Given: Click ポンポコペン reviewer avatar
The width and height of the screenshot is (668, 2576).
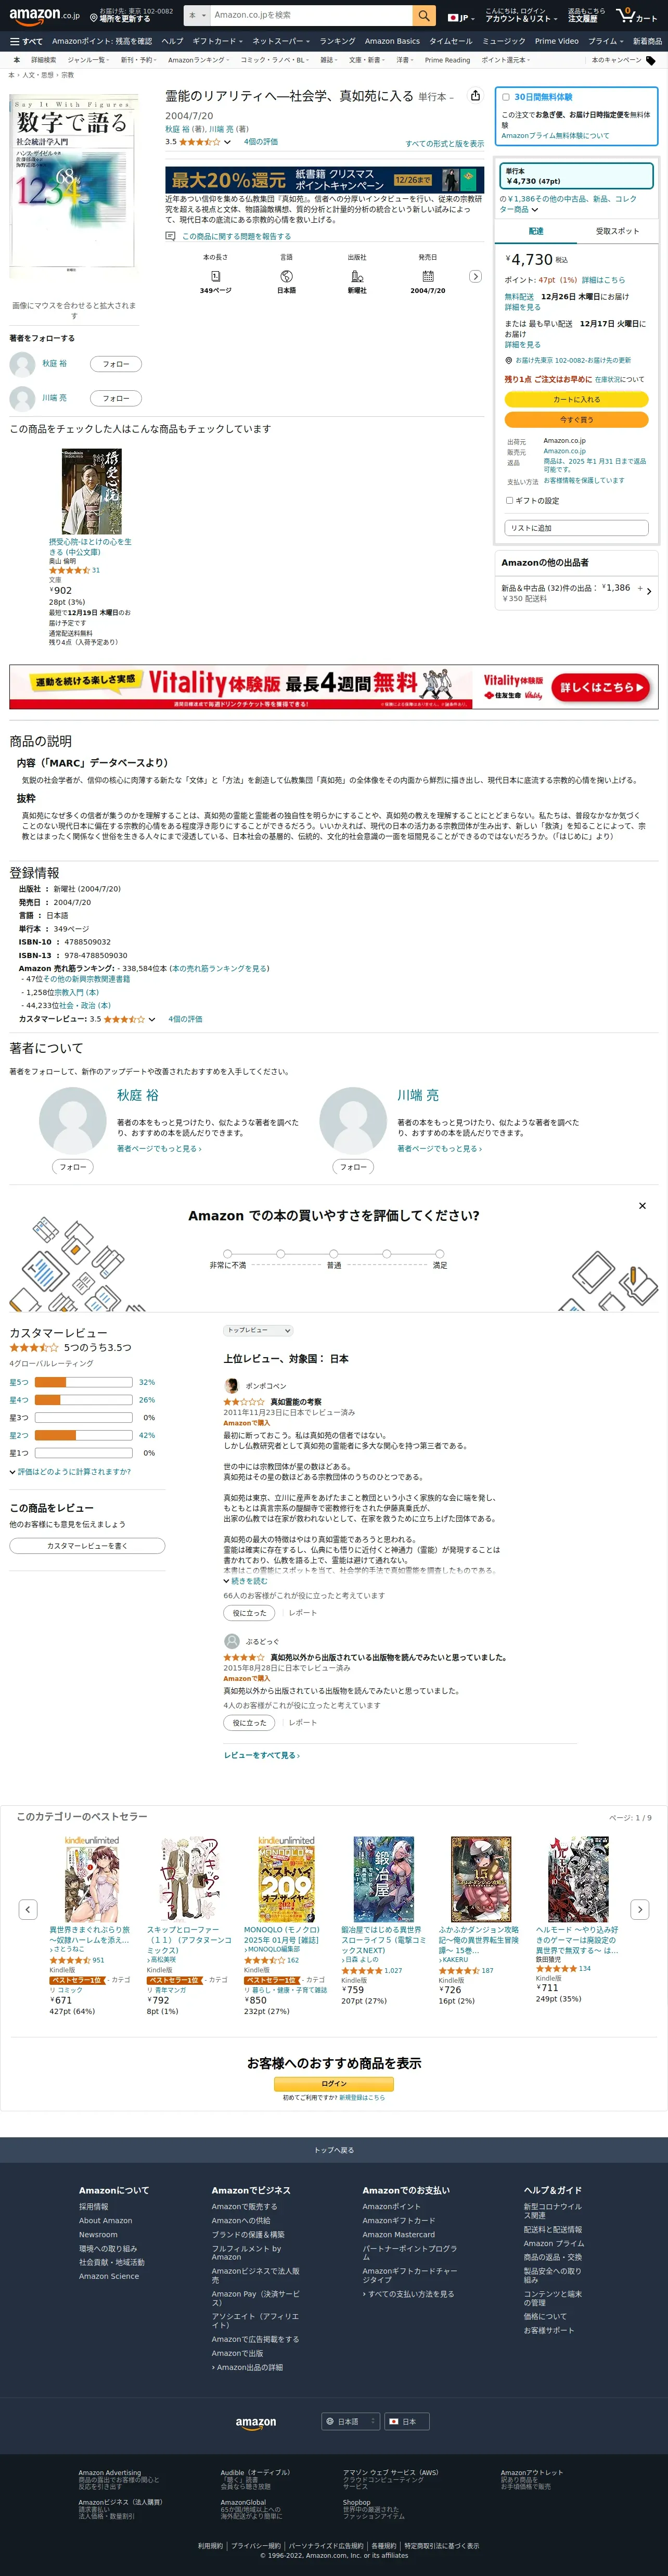Looking at the screenshot, I should point(232,1385).
